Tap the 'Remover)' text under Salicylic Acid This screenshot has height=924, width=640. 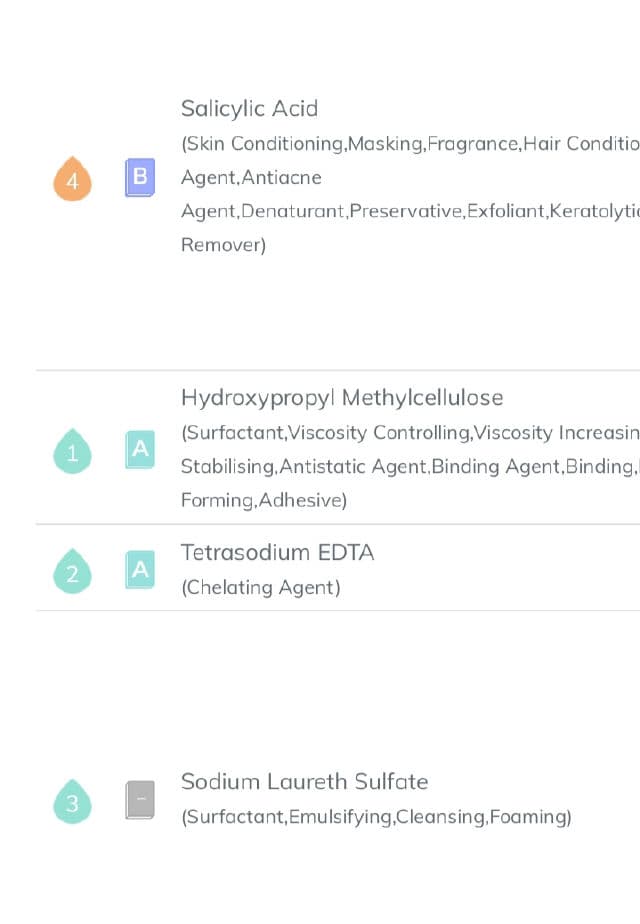point(223,245)
